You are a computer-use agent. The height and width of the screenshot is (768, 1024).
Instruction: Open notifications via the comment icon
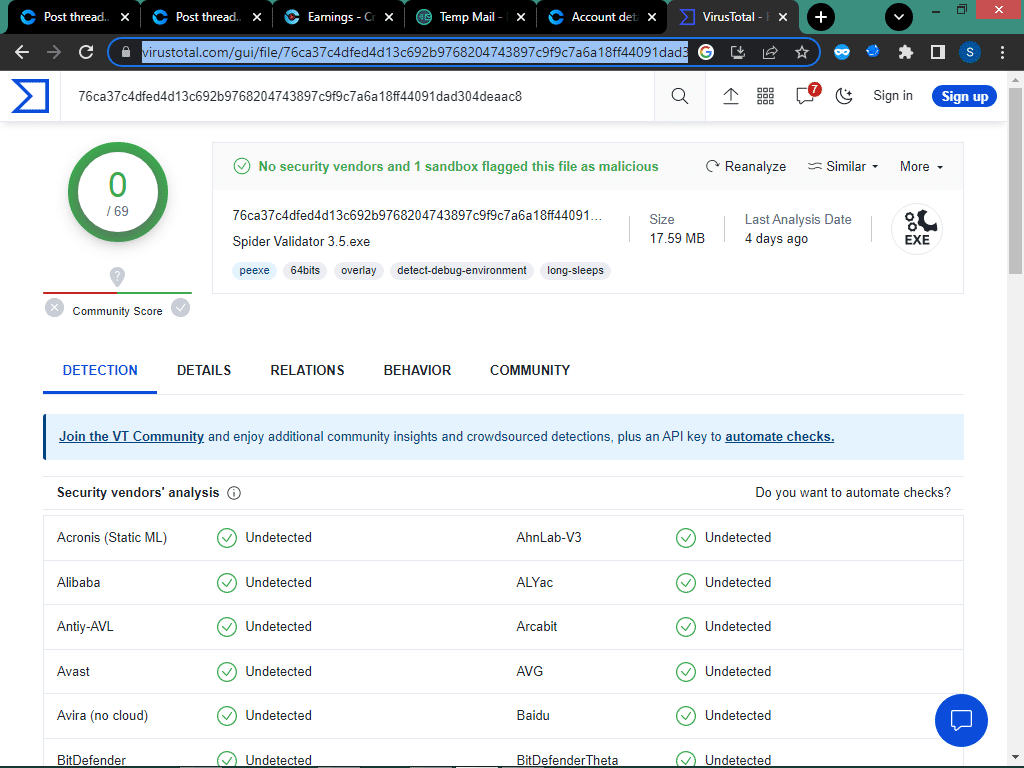tap(803, 96)
